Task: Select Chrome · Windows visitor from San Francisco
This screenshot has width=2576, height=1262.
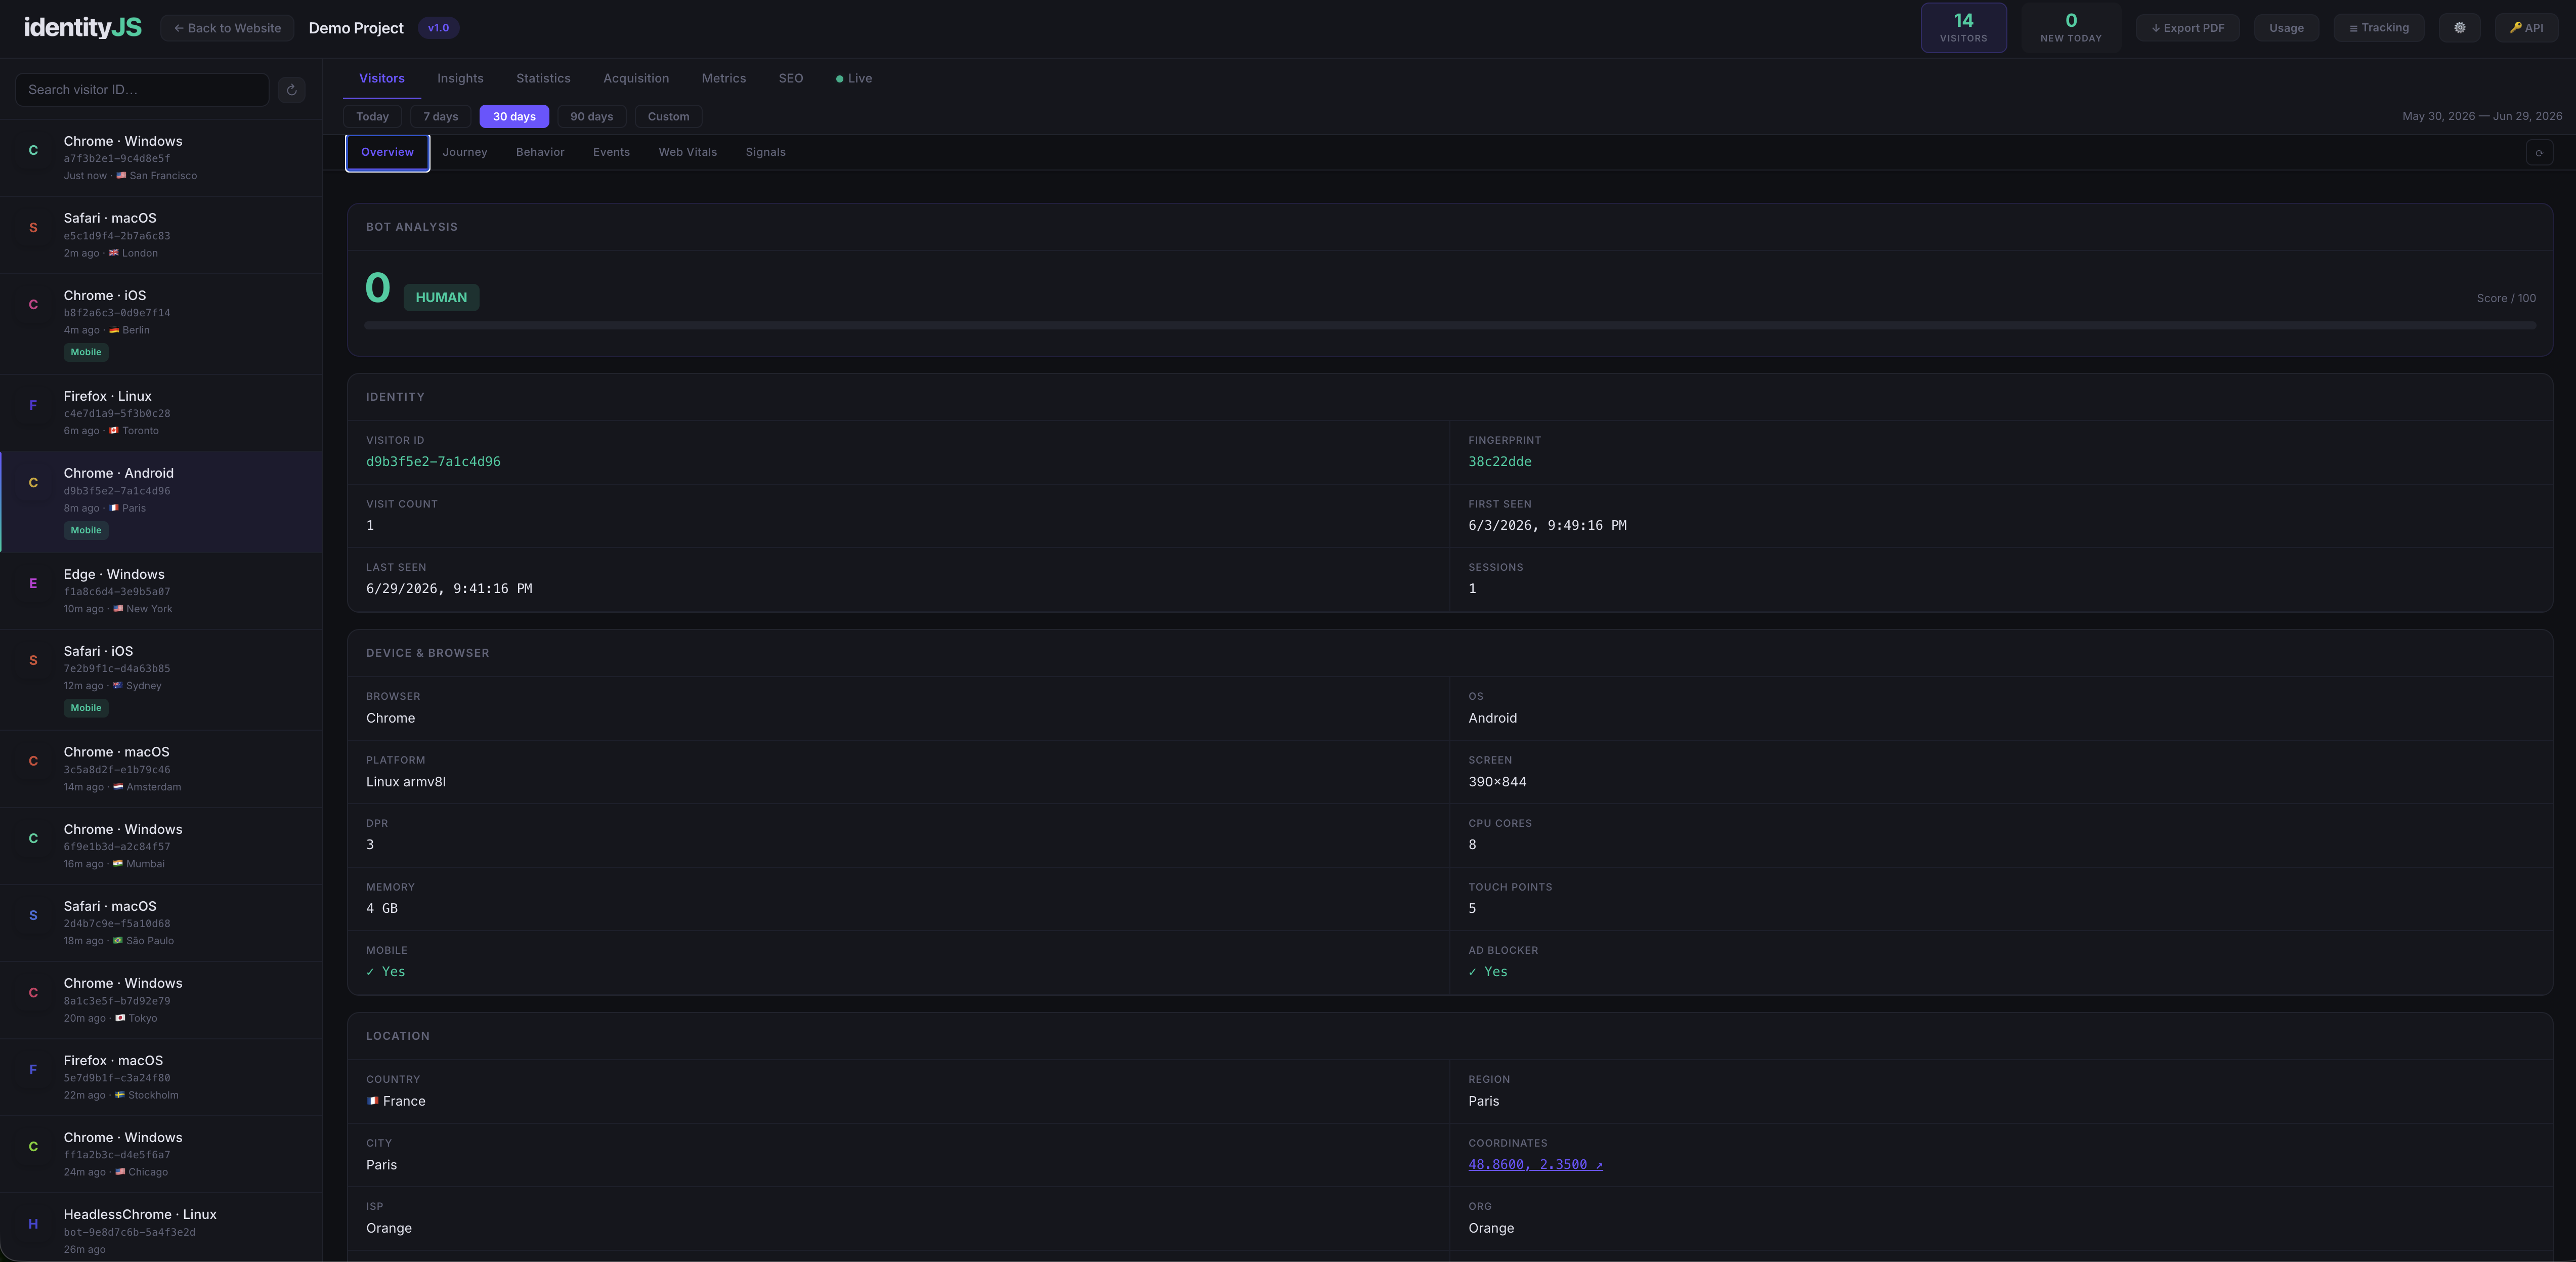Action: (x=161, y=158)
